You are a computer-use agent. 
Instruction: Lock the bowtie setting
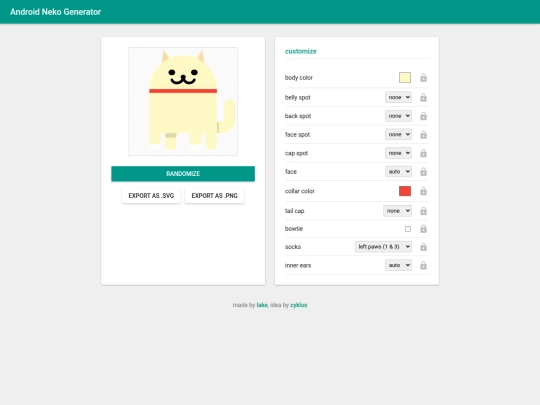coord(423,229)
